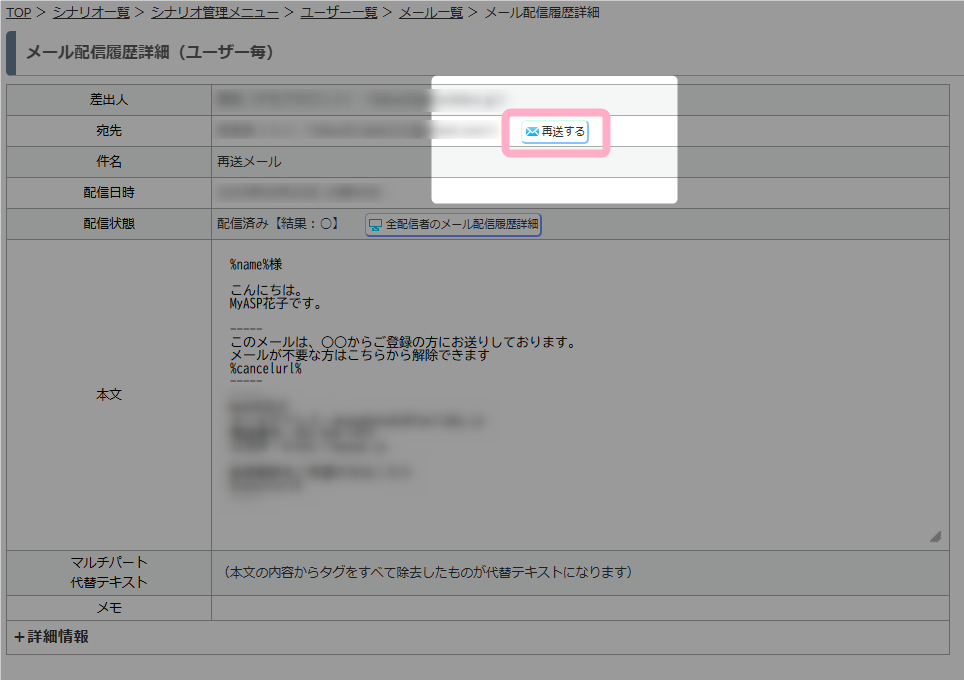
Task: Open シナリオ一覧 breadcrumb link
Action: pyautogui.click(x=91, y=12)
